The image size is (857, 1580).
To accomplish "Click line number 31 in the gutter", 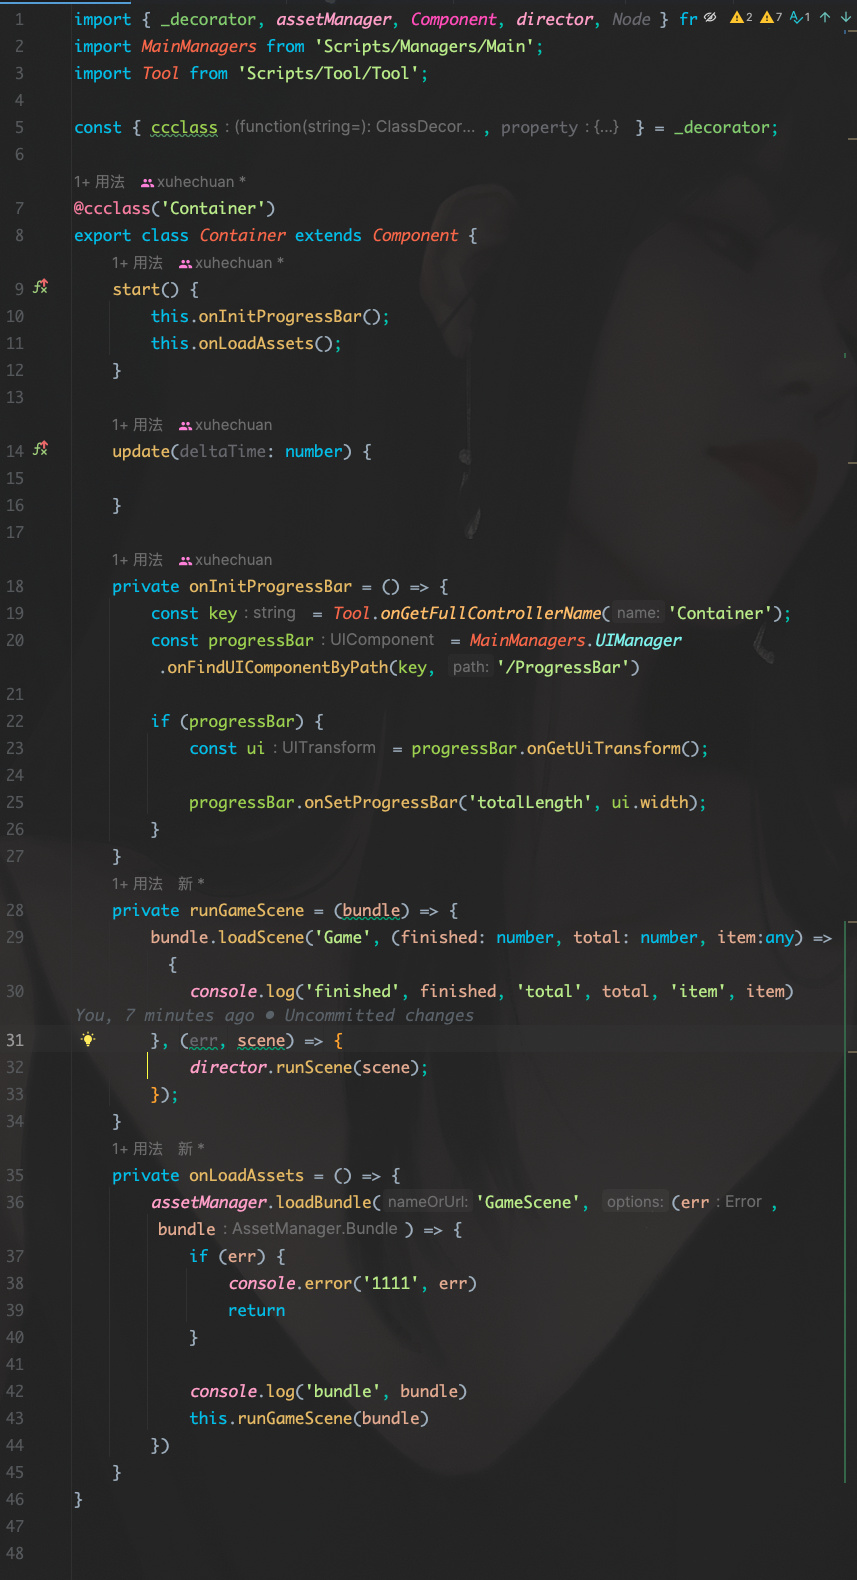I will click(x=15, y=1040).
